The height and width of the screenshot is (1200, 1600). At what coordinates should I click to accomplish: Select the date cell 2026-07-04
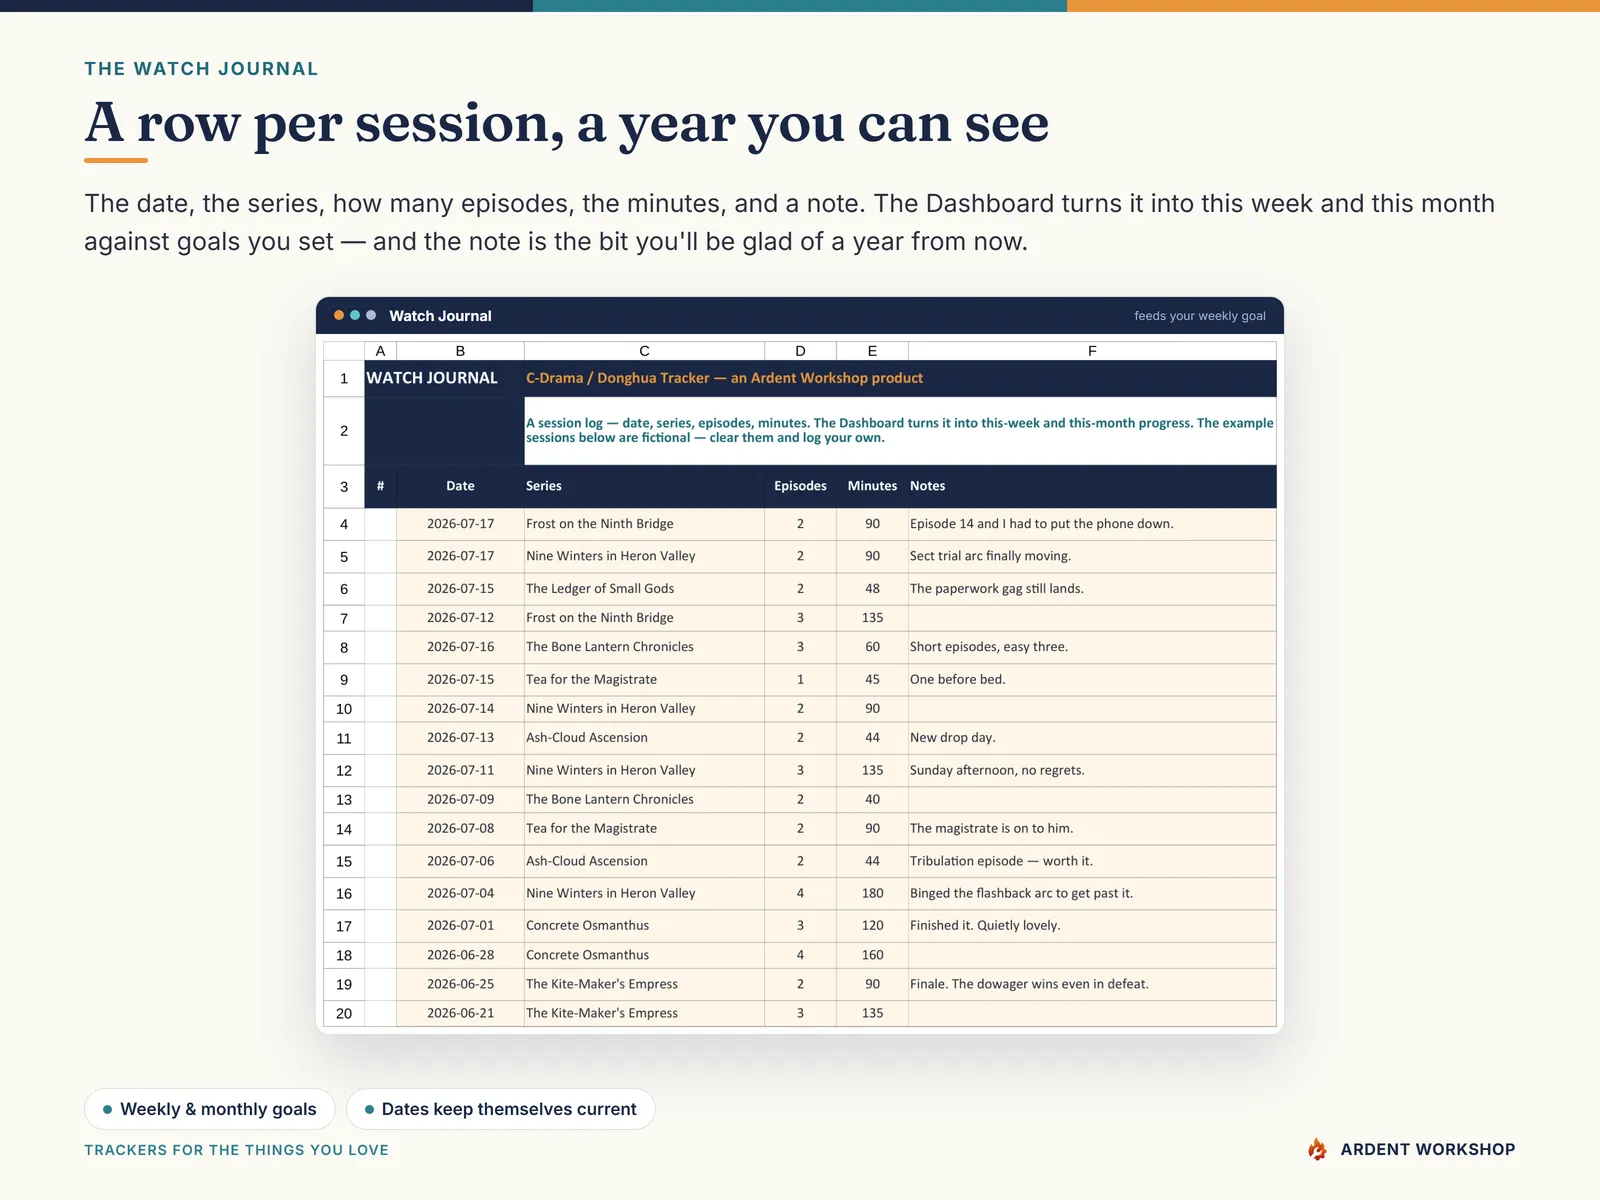coord(460,893)
